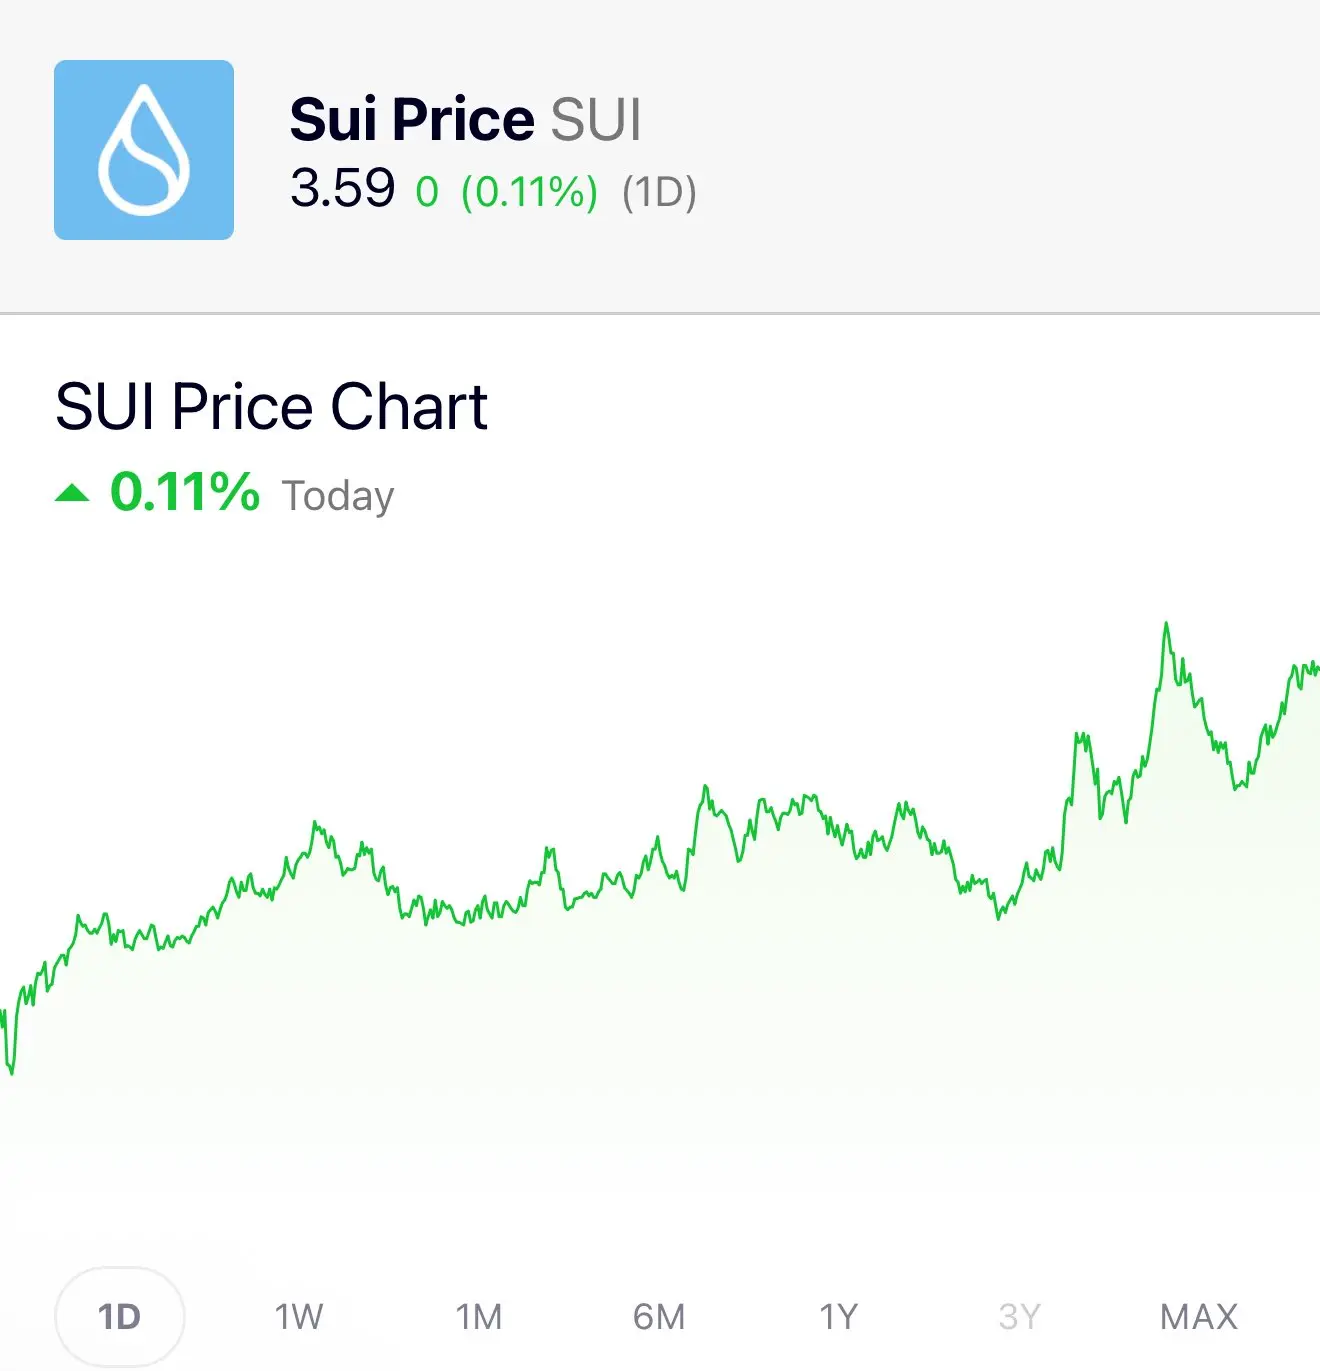Switch chart to 1M range
Image resolution: width=1320 pixels, height=1371 pixels.
479,1316
